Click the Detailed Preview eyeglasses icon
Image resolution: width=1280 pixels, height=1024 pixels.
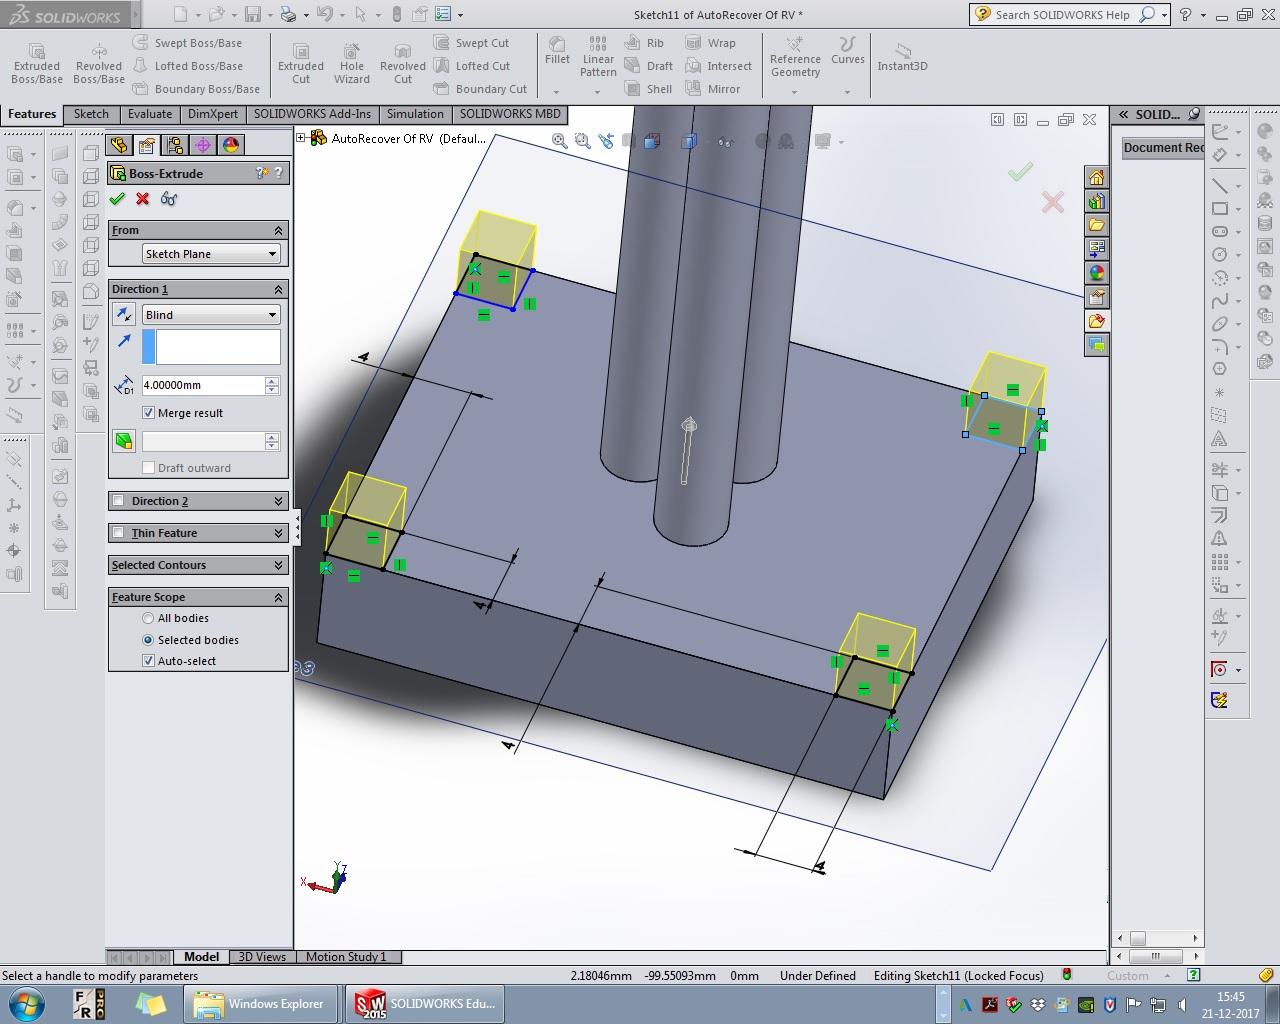point(169,199)
